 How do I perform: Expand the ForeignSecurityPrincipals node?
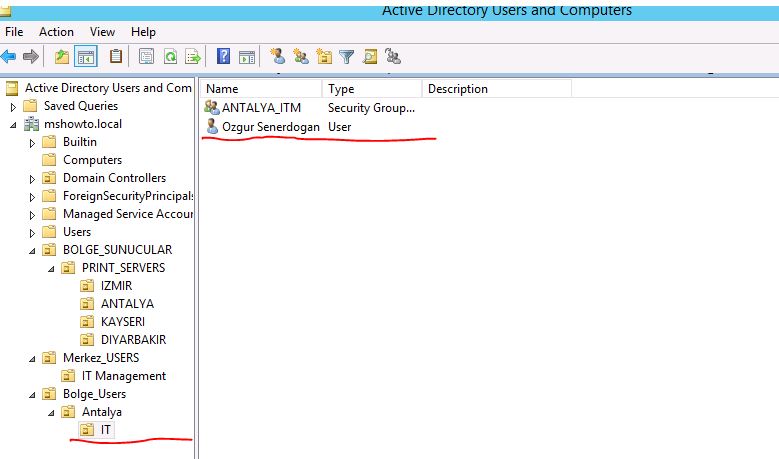tap(32, 197)
